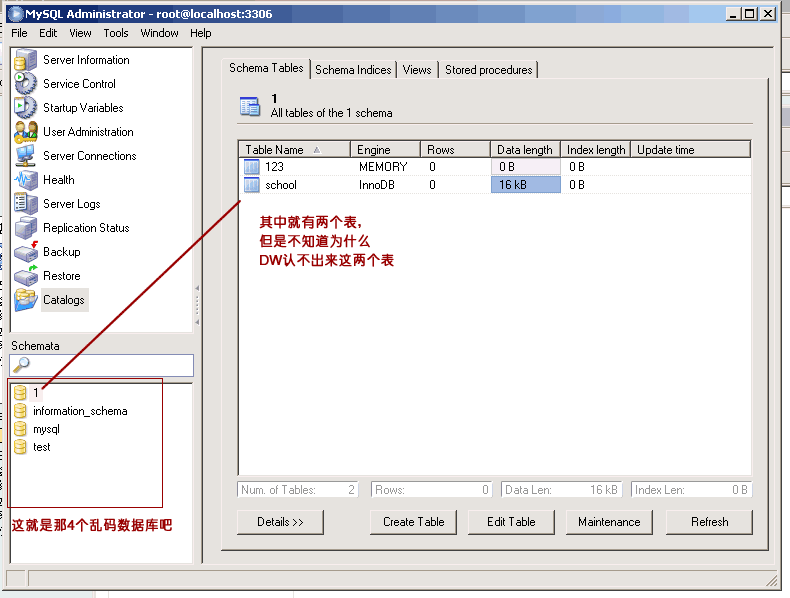The width and height of the screenshot is (790, 598).
Task: Switch to the Schema Indices tab
Action: pyautogui.click(x=353, y=70)
